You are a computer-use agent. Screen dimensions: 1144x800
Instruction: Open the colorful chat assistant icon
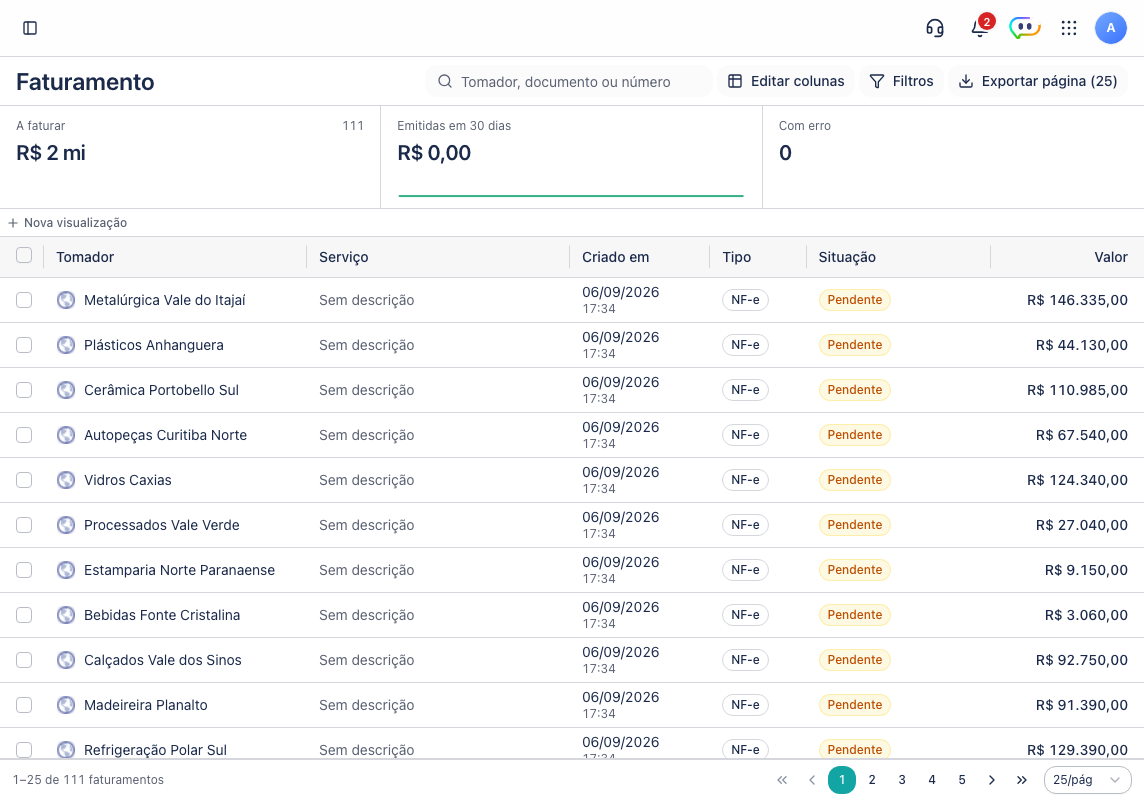(x=1024, y=28)
